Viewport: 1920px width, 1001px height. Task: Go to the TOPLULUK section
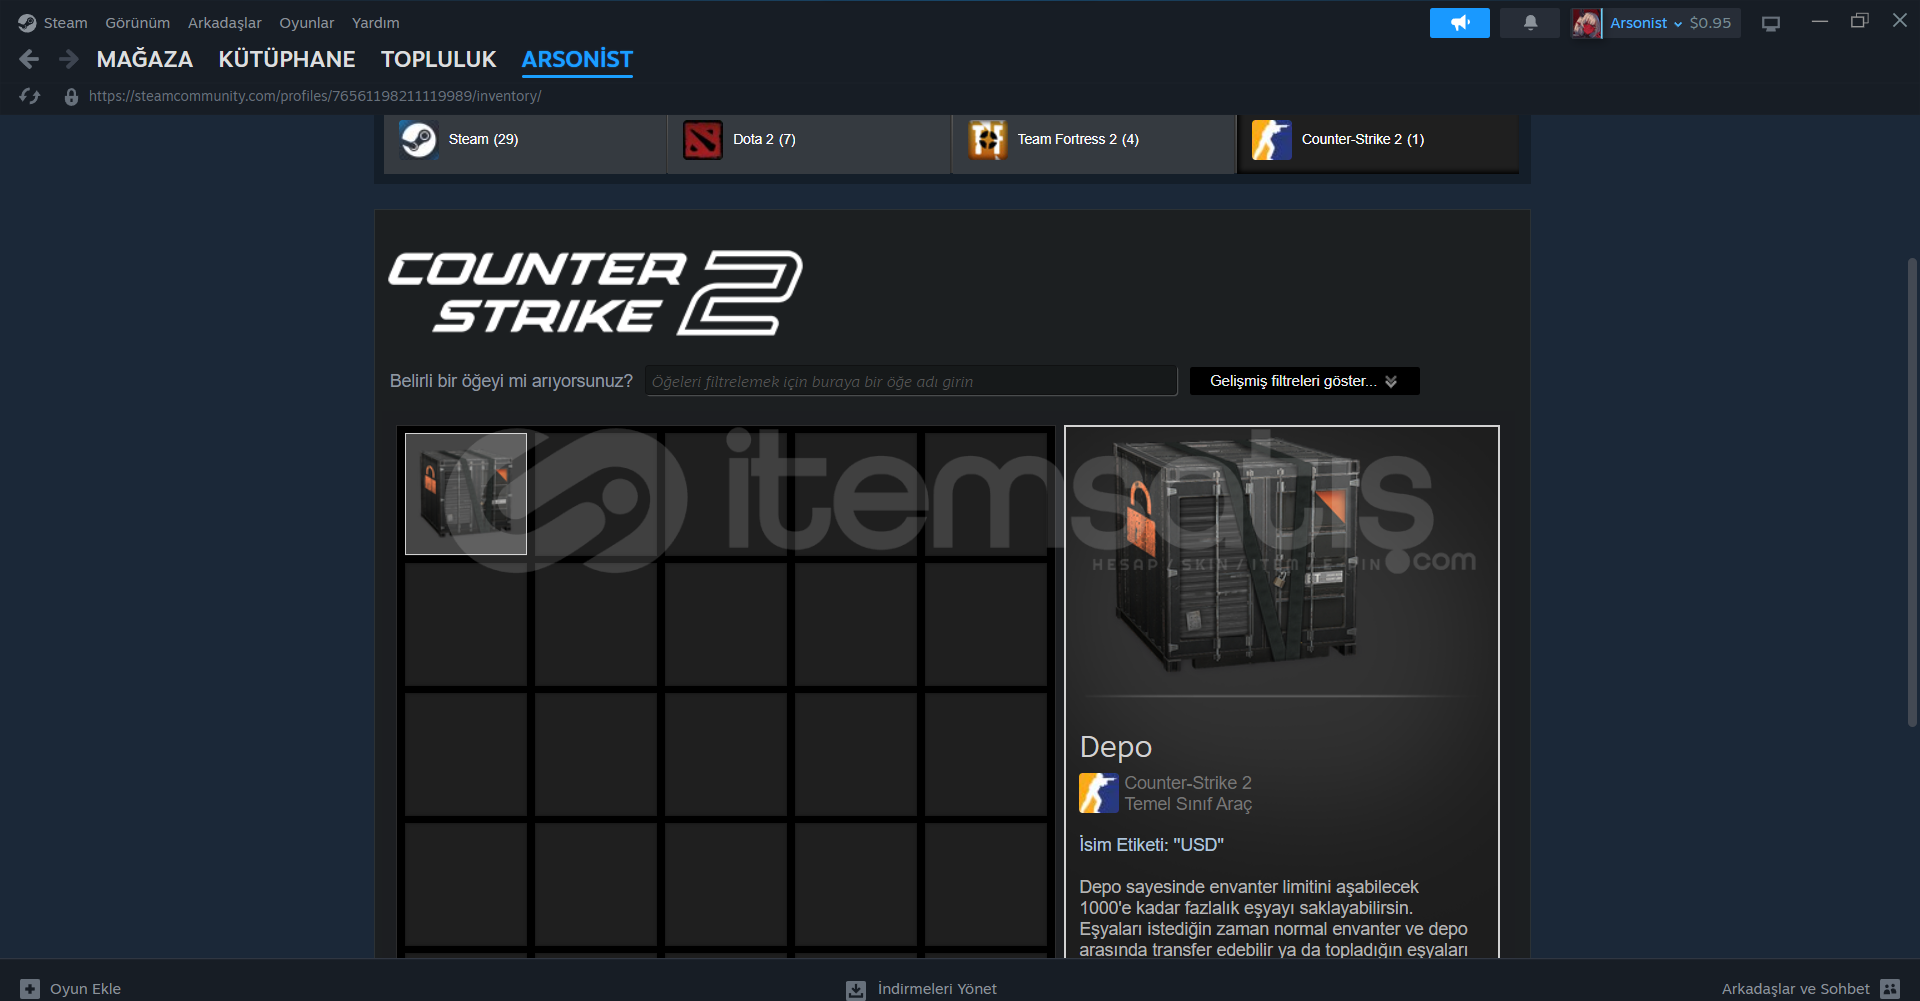(438, 59)
